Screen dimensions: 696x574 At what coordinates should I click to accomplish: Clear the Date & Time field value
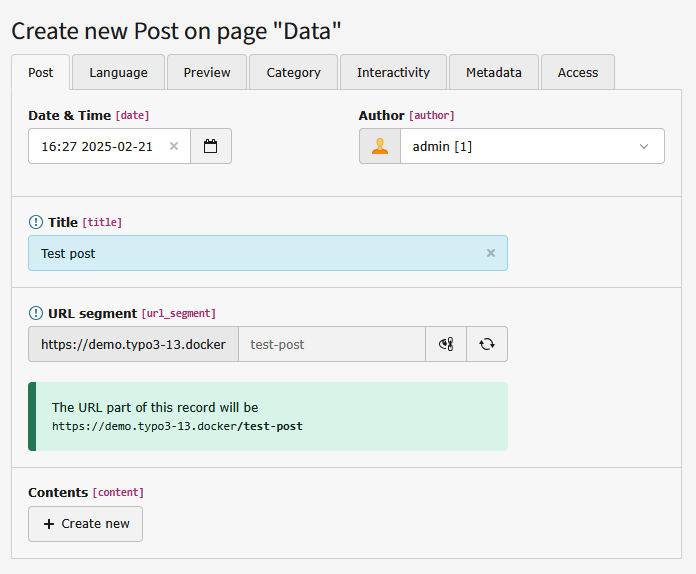tap(174, 146)
